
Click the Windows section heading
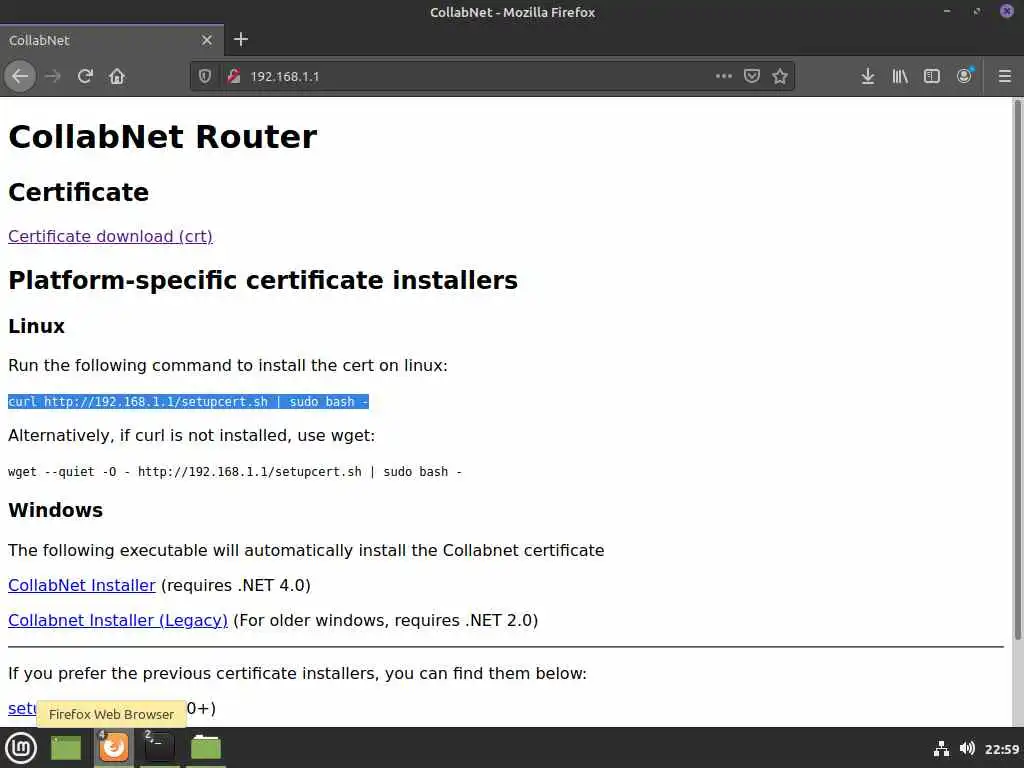pos(56,510)
